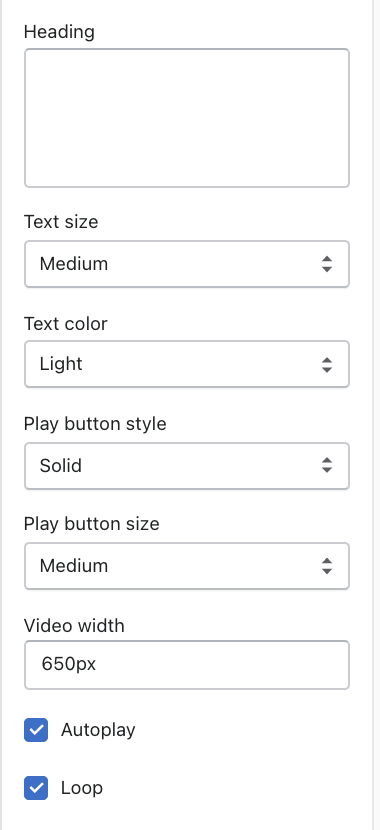This screenshot has width=380, height=830.
Task: Click the Play button style label
Action: tap(95, 424)
